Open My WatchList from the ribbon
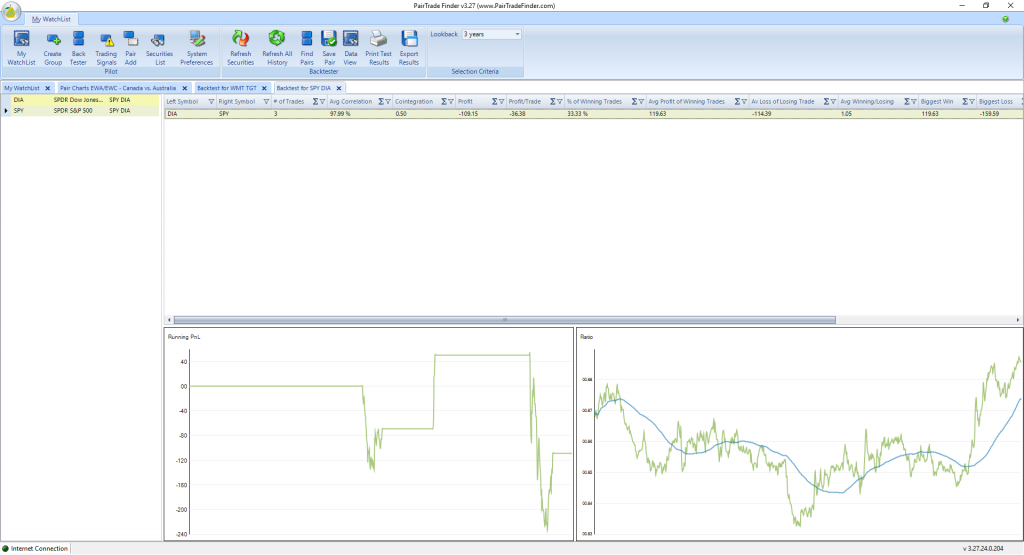The image size is (1024, 555). click(x=21, y=46)
